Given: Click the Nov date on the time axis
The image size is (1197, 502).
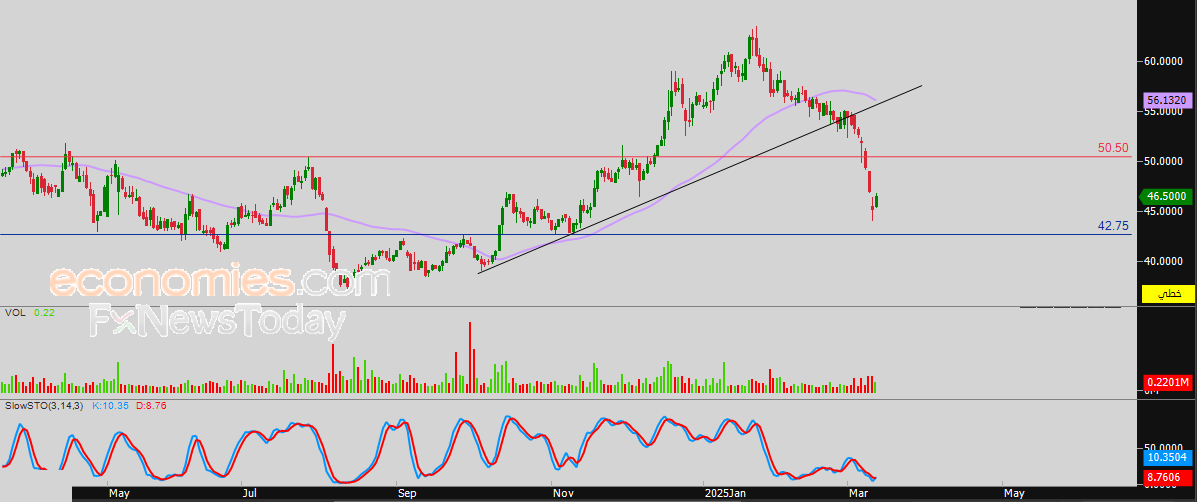Looking at the screenshot, I should coord(564,494).
